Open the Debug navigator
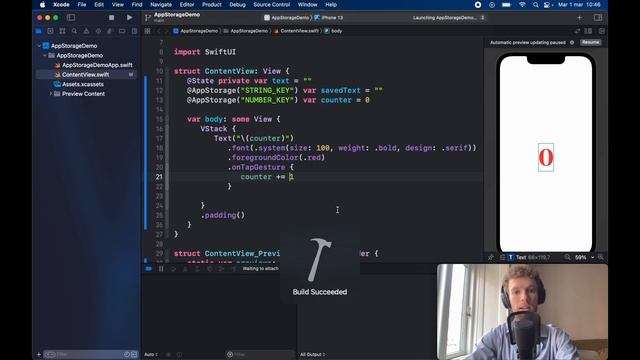 (x=110, y=31)
